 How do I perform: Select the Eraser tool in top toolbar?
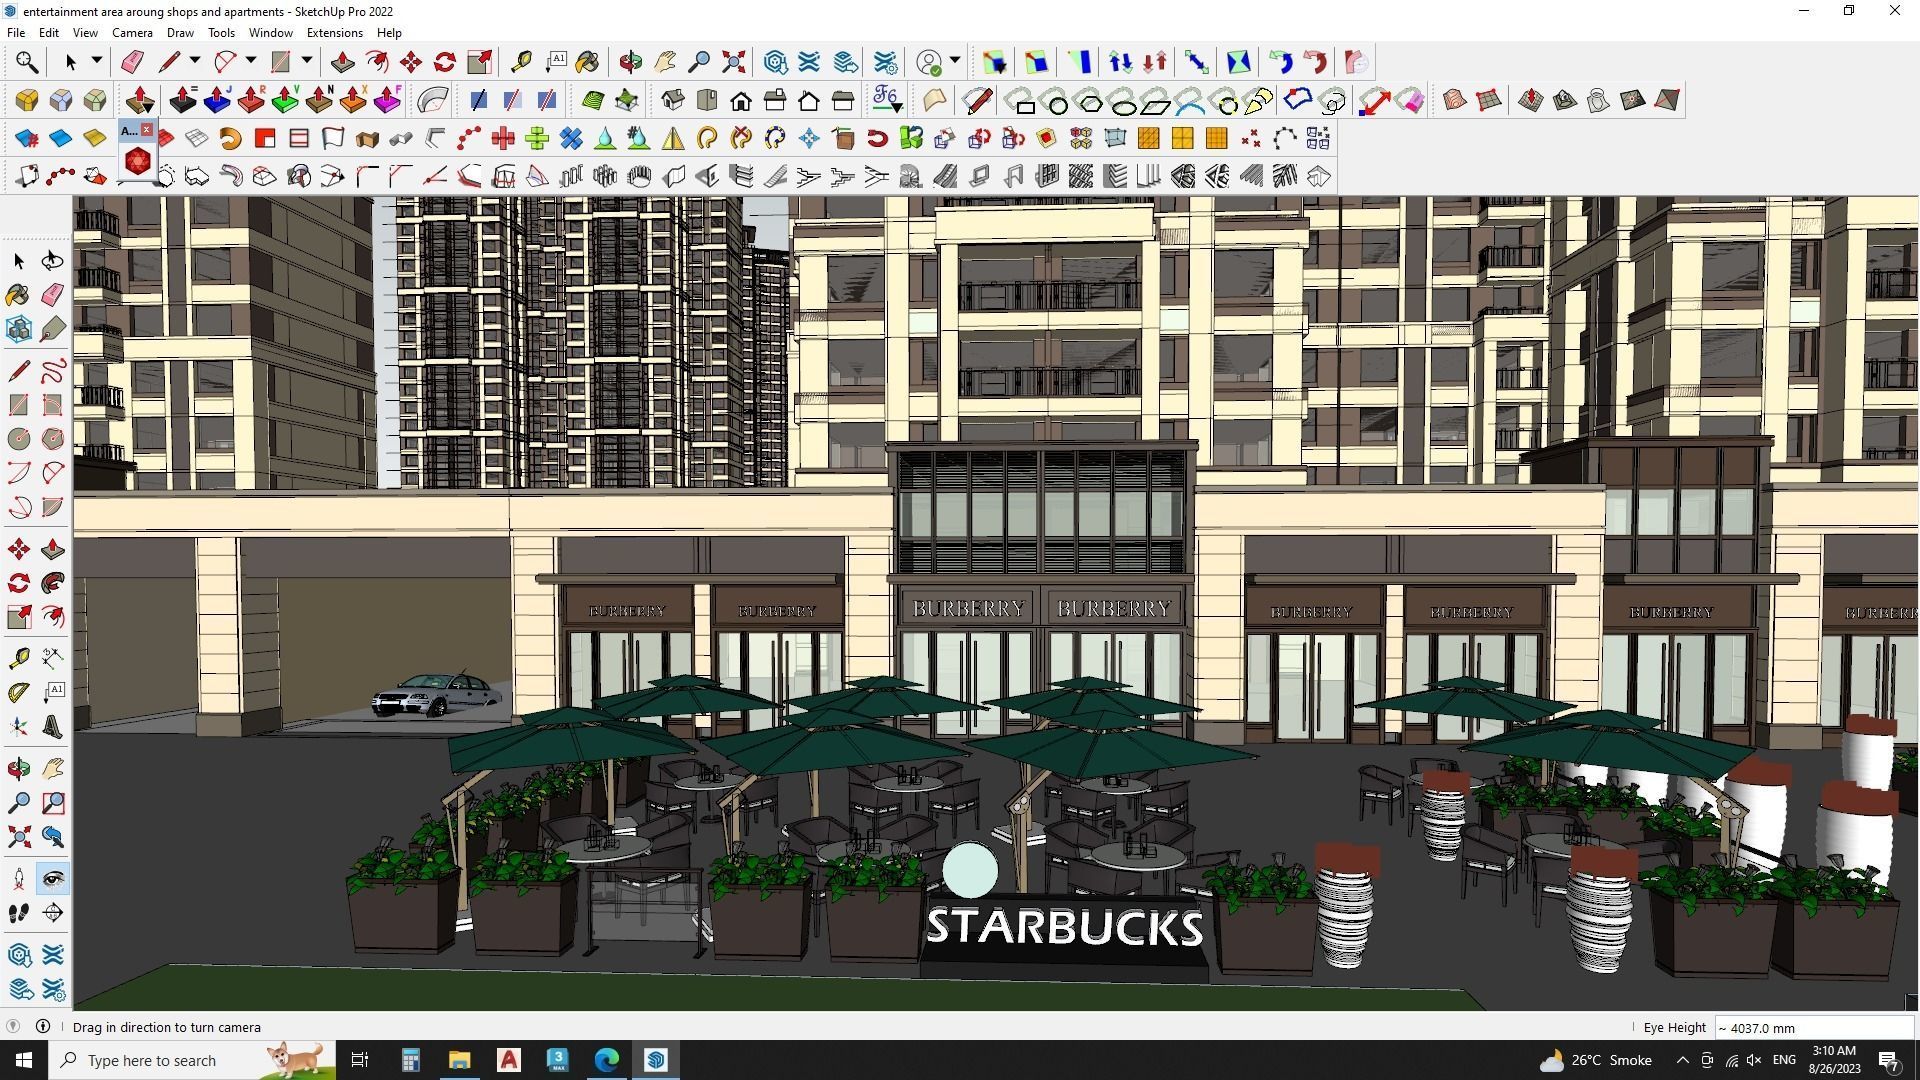[x=132, y=62]
